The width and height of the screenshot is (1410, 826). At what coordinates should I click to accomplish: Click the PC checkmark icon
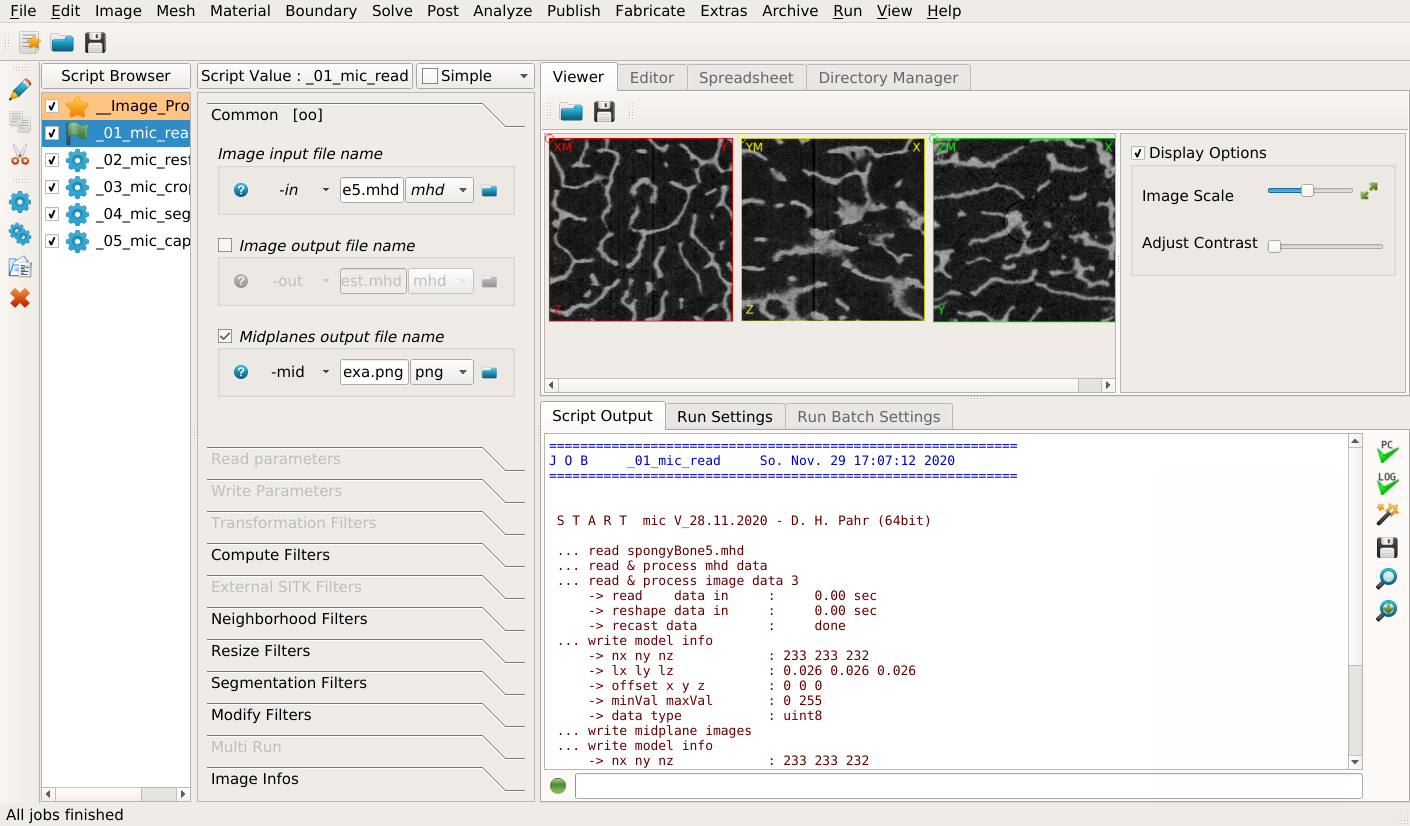click(x=1387, y=451)
